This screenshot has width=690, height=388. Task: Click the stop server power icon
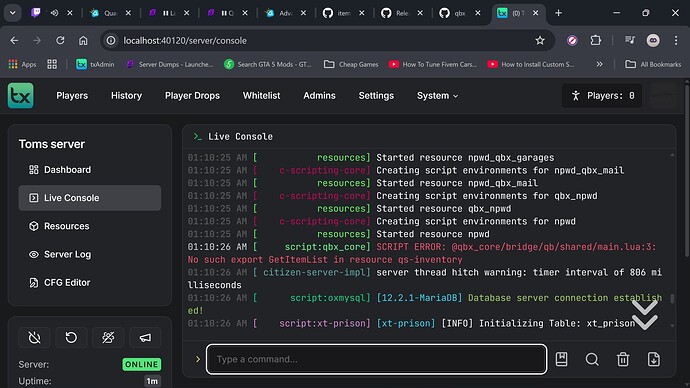pyautogui.click(x=34, y=337)
